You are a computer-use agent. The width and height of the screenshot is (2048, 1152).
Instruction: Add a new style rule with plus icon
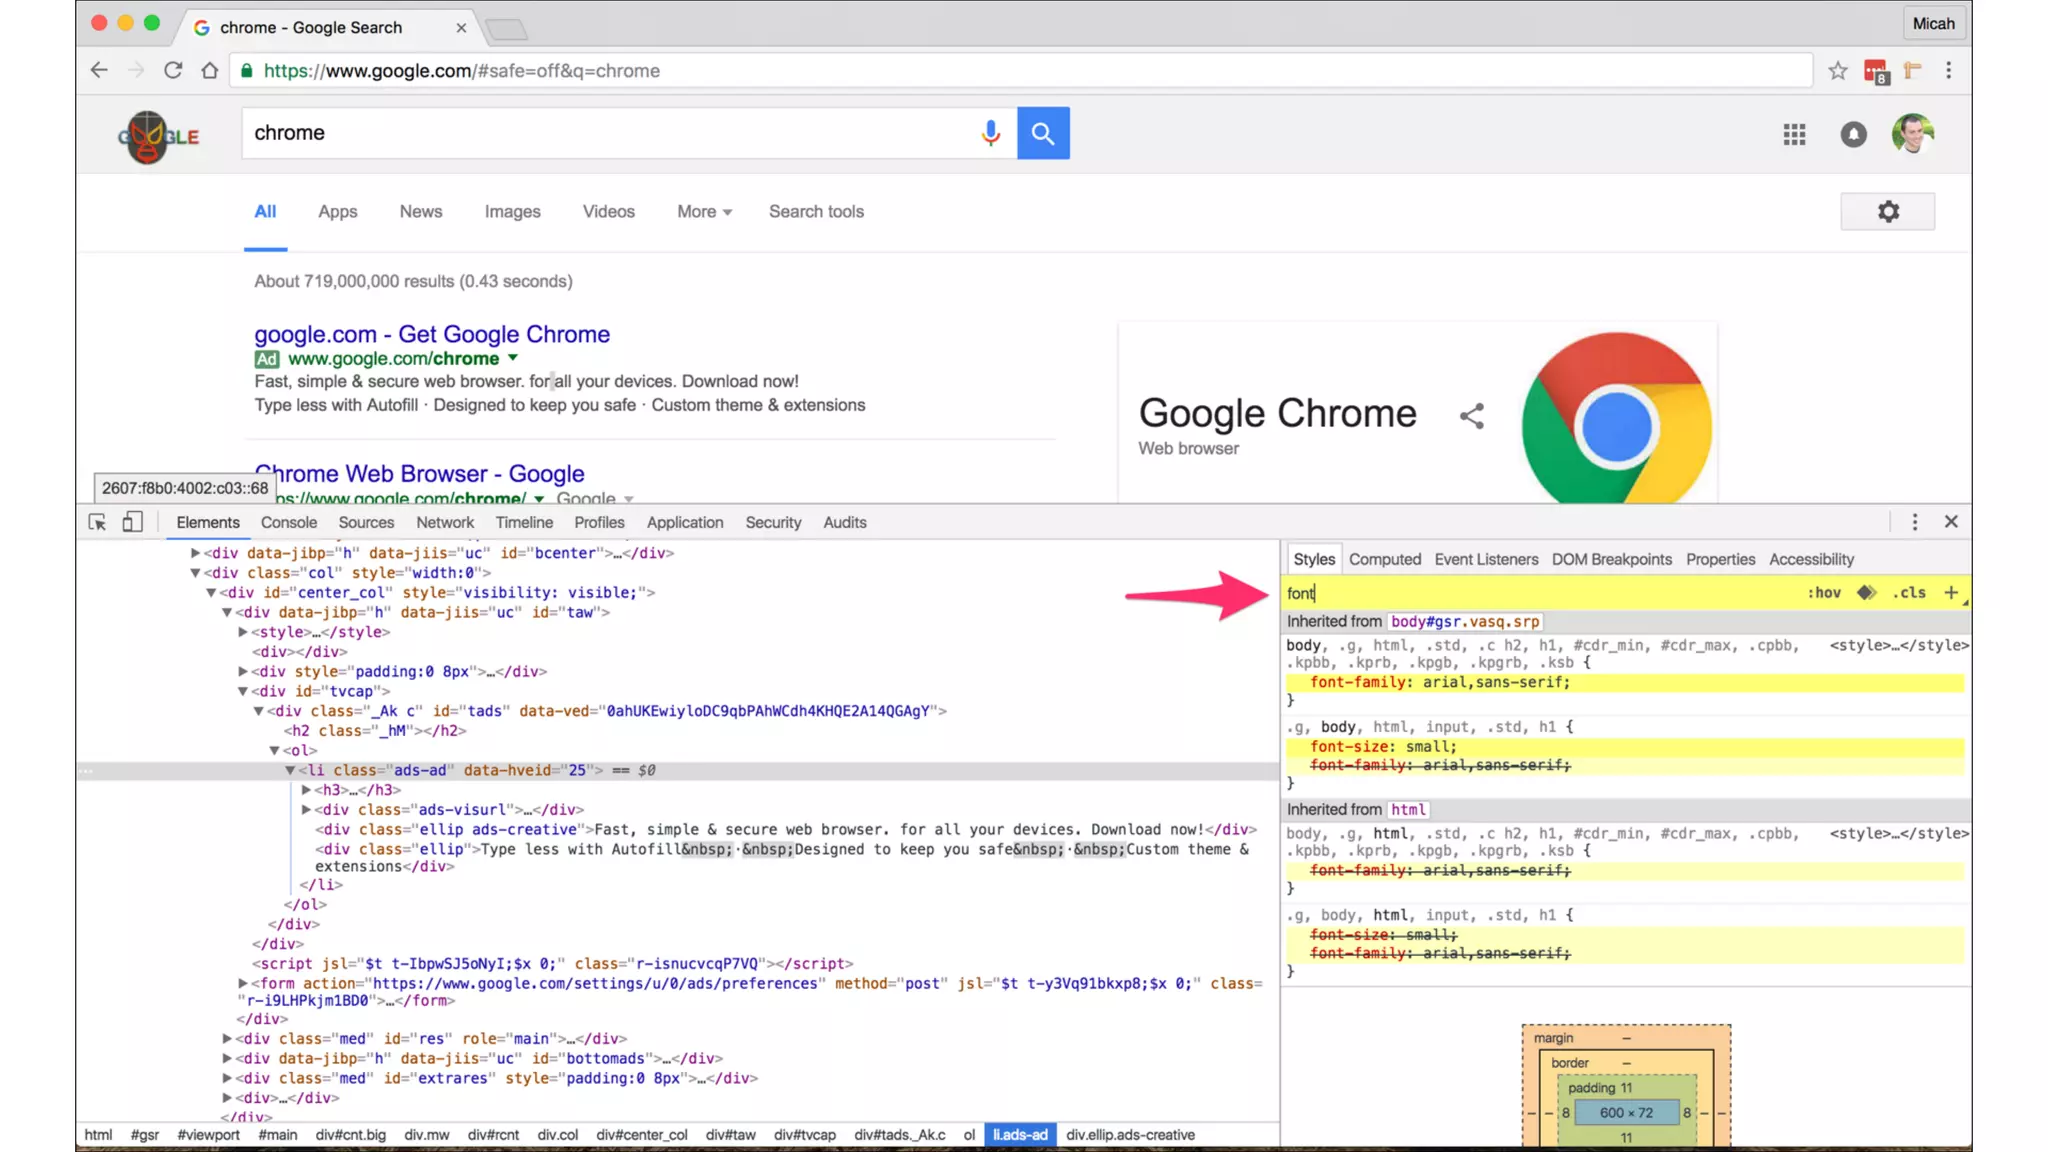click(1950, 593)
